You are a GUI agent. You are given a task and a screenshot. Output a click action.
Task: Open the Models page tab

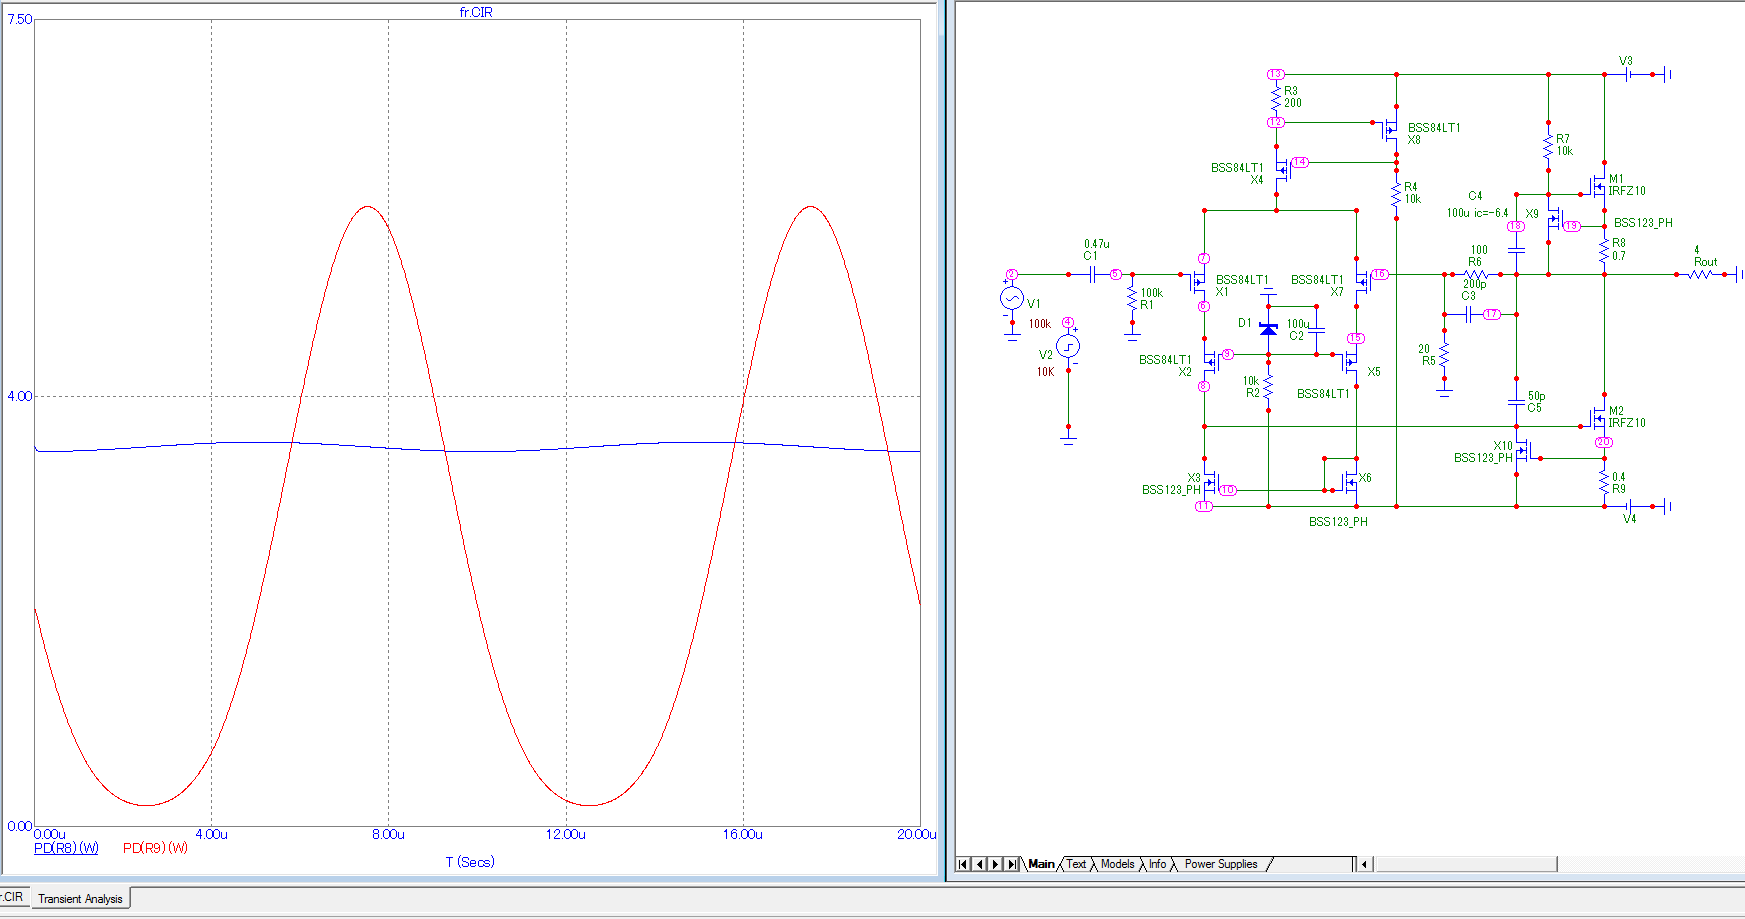coord(1117,864)
